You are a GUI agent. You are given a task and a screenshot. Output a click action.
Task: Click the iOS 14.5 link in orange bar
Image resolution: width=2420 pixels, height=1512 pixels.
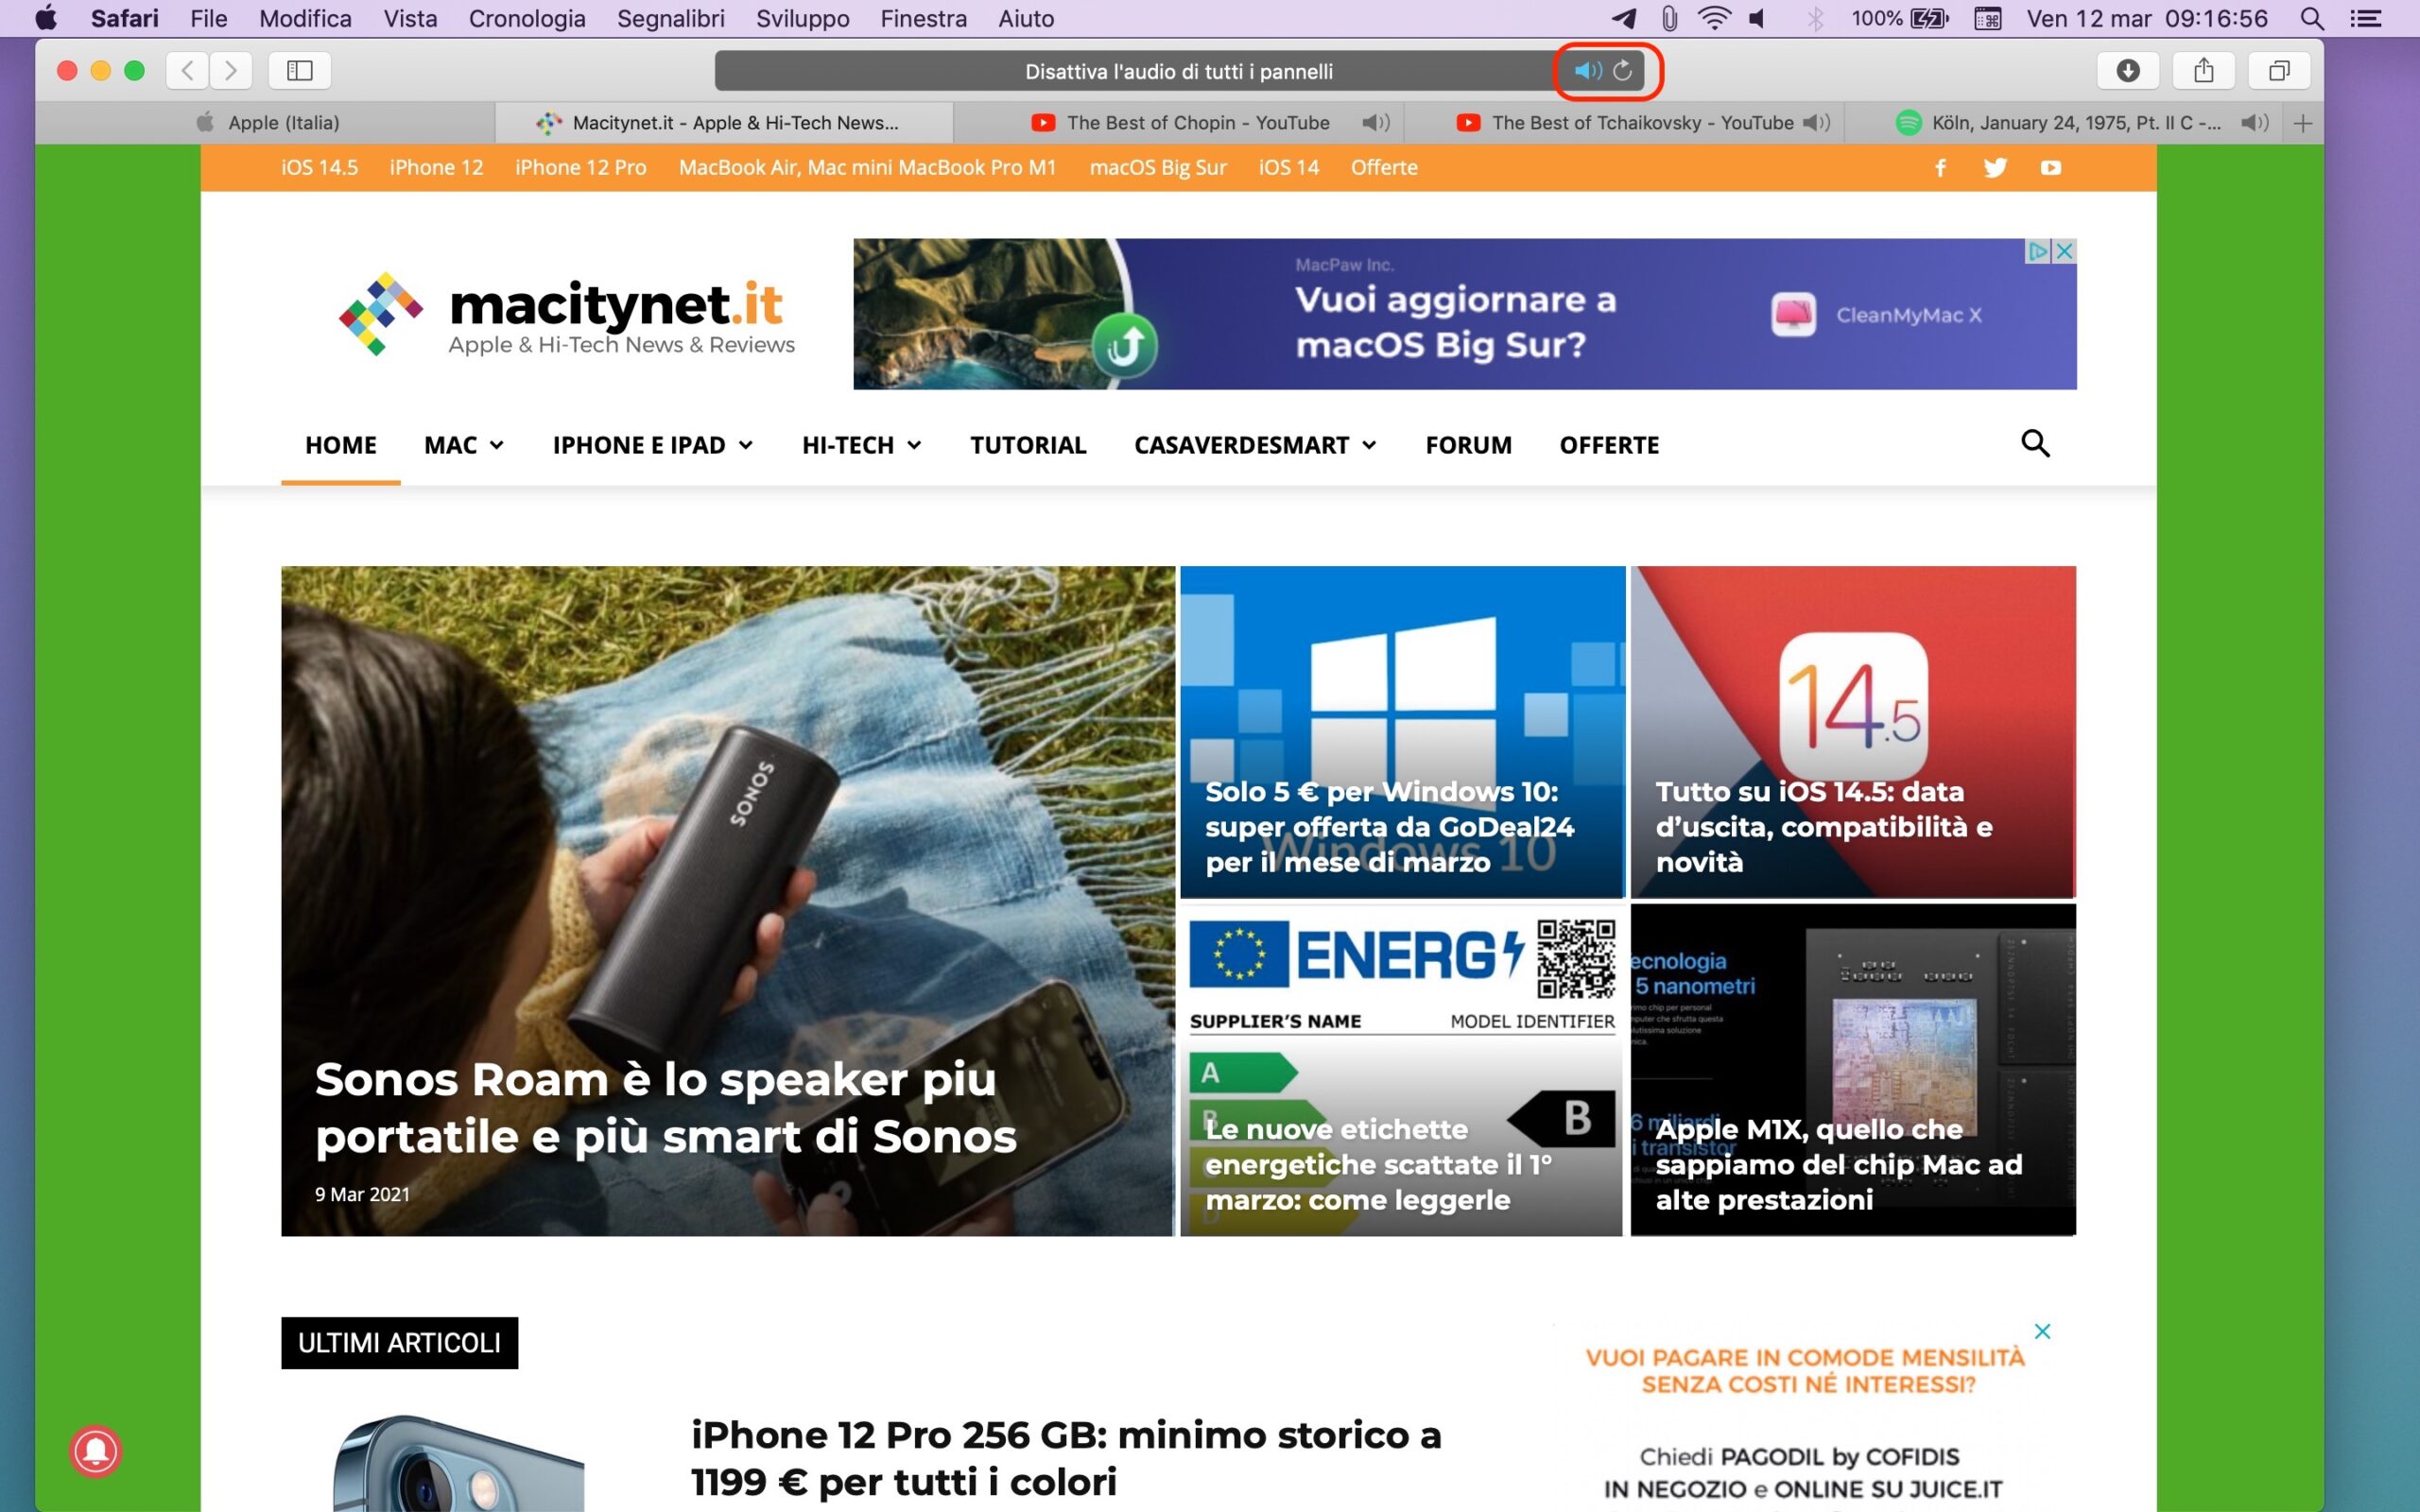click(x=319, y=168)
